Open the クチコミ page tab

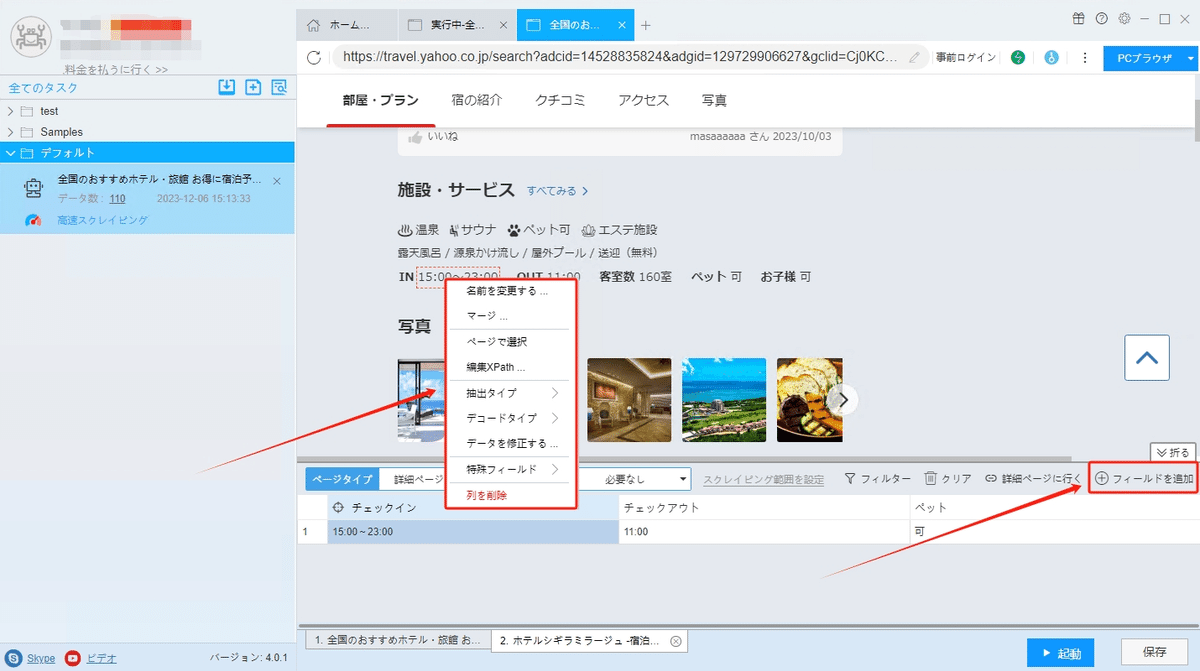coord(560,100)
